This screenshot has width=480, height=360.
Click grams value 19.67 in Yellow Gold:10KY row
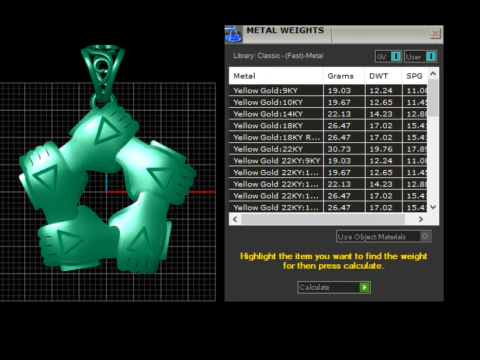pyautogui.click(x=339, y=102)
